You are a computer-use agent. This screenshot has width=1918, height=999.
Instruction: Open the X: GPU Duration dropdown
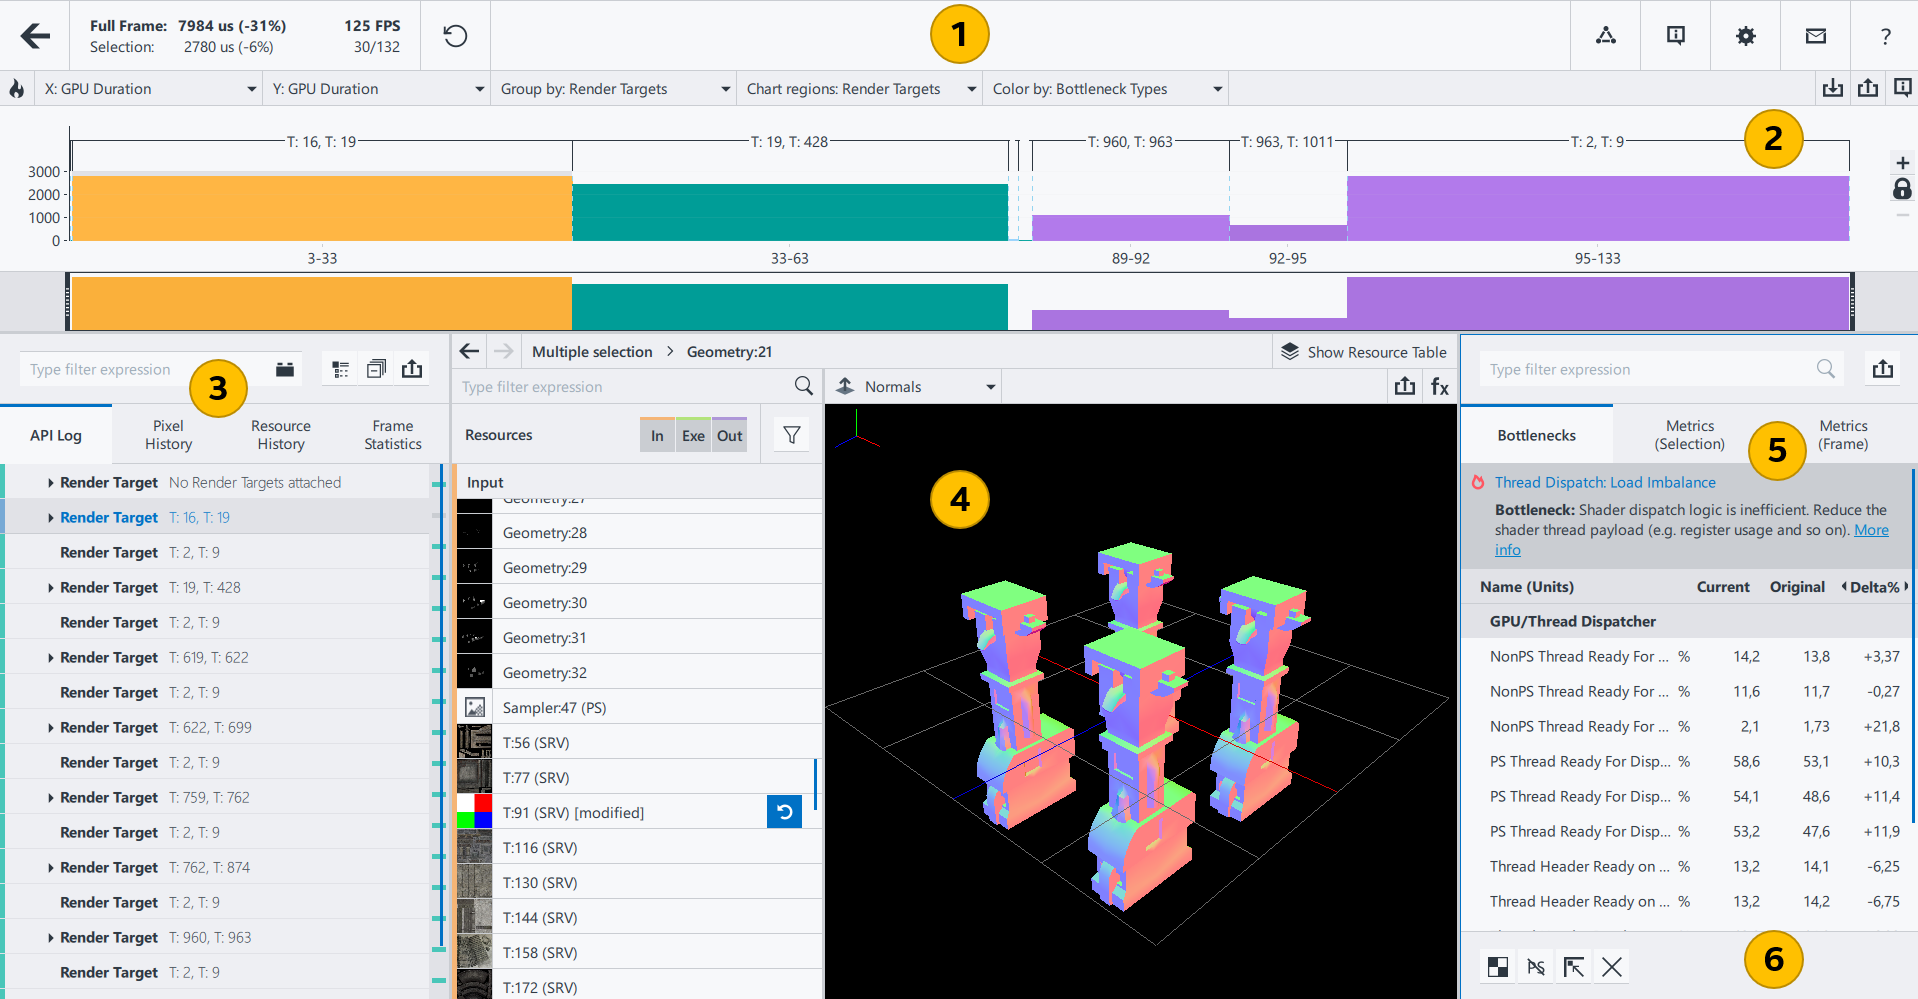pyautogui.click(x=149, y=88)
